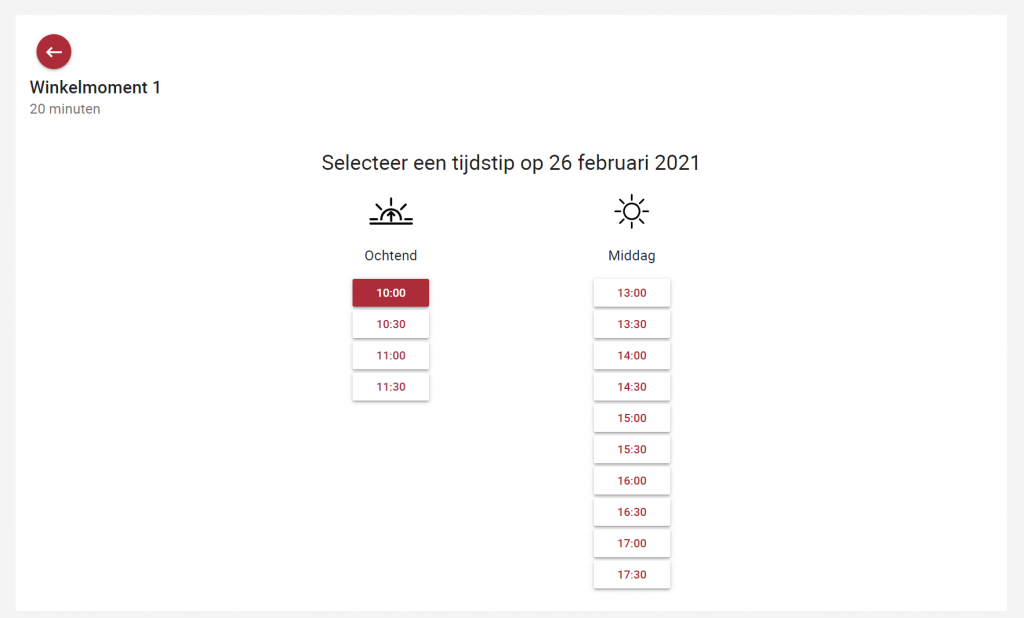Choose the 10:30 morning slot

click(391, 324)
